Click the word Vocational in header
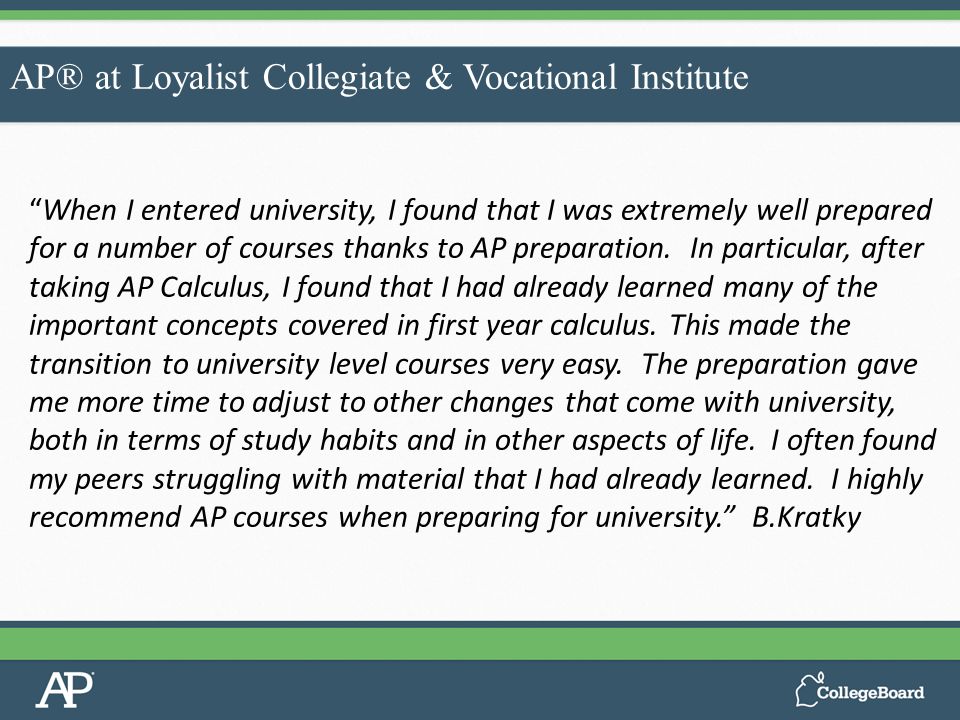960x720 pixels. (x=540, y=78)
